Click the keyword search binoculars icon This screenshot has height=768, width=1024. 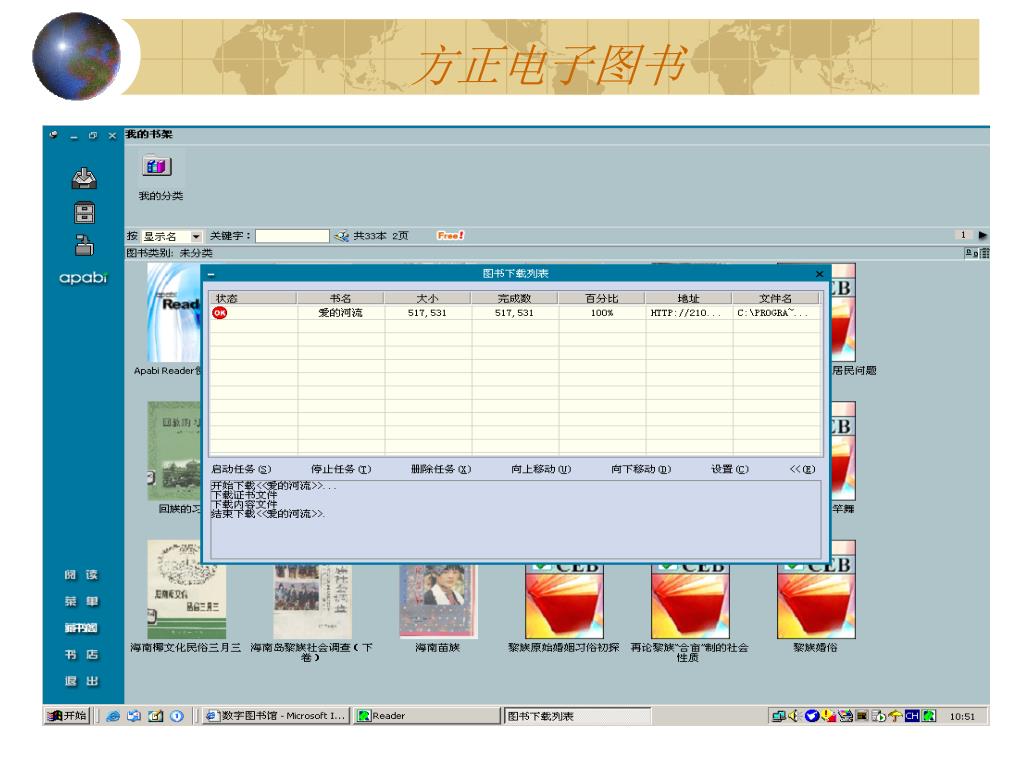tap(341, 236)
